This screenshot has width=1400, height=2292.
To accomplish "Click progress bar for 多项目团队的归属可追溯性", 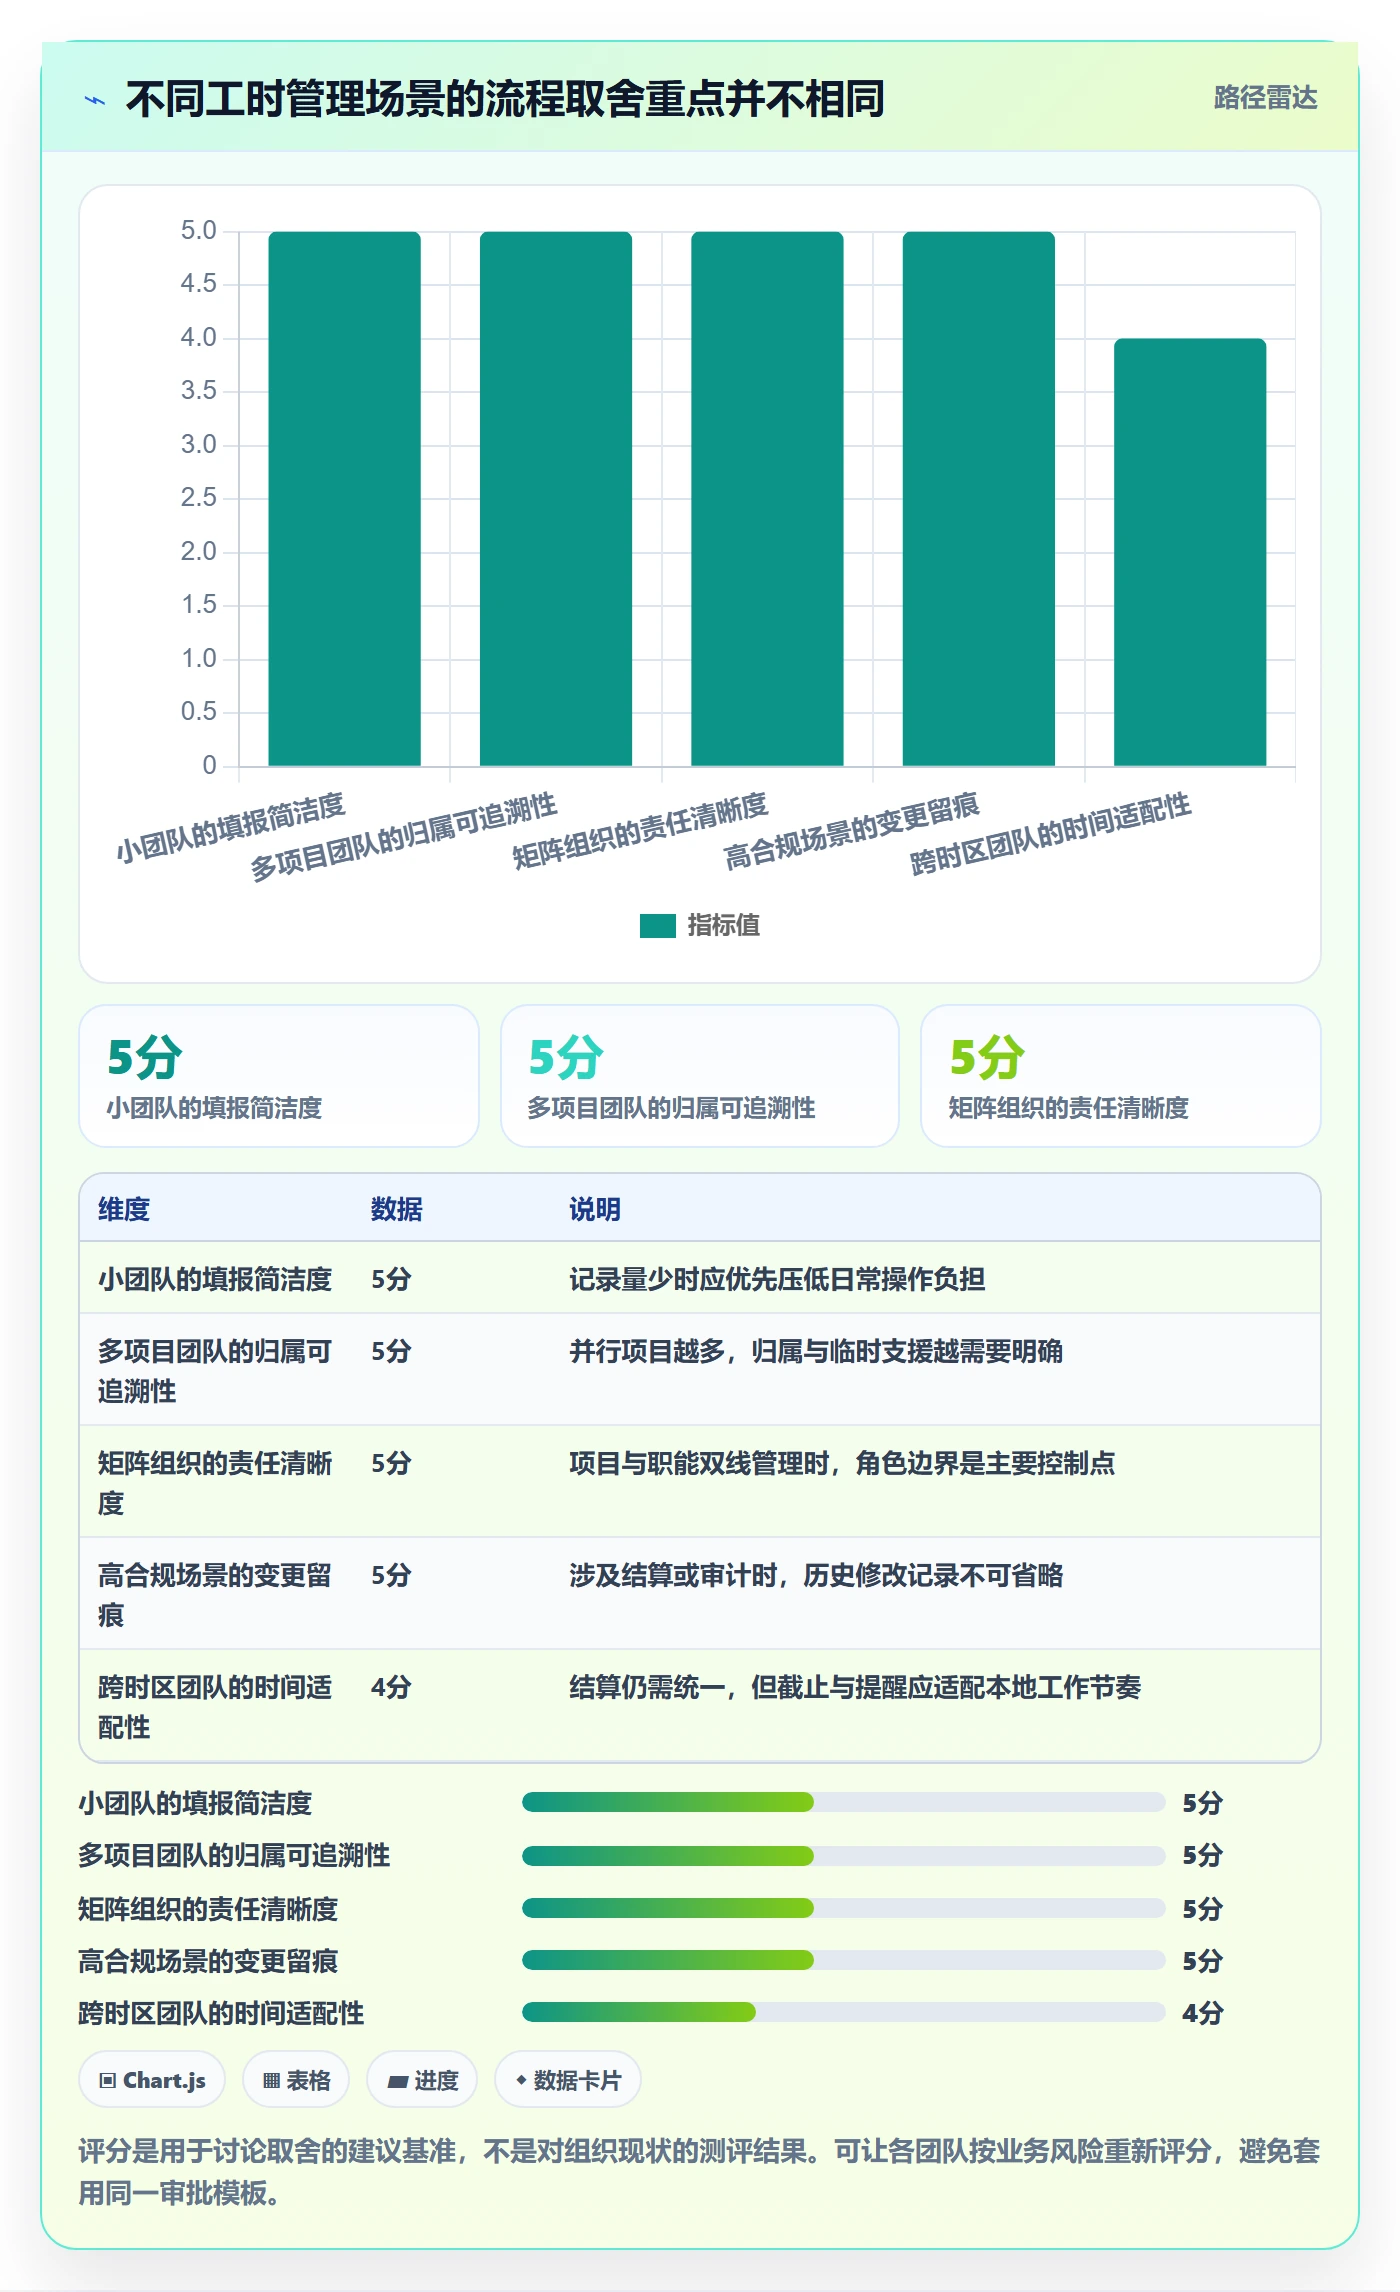I will (843, 1855).
